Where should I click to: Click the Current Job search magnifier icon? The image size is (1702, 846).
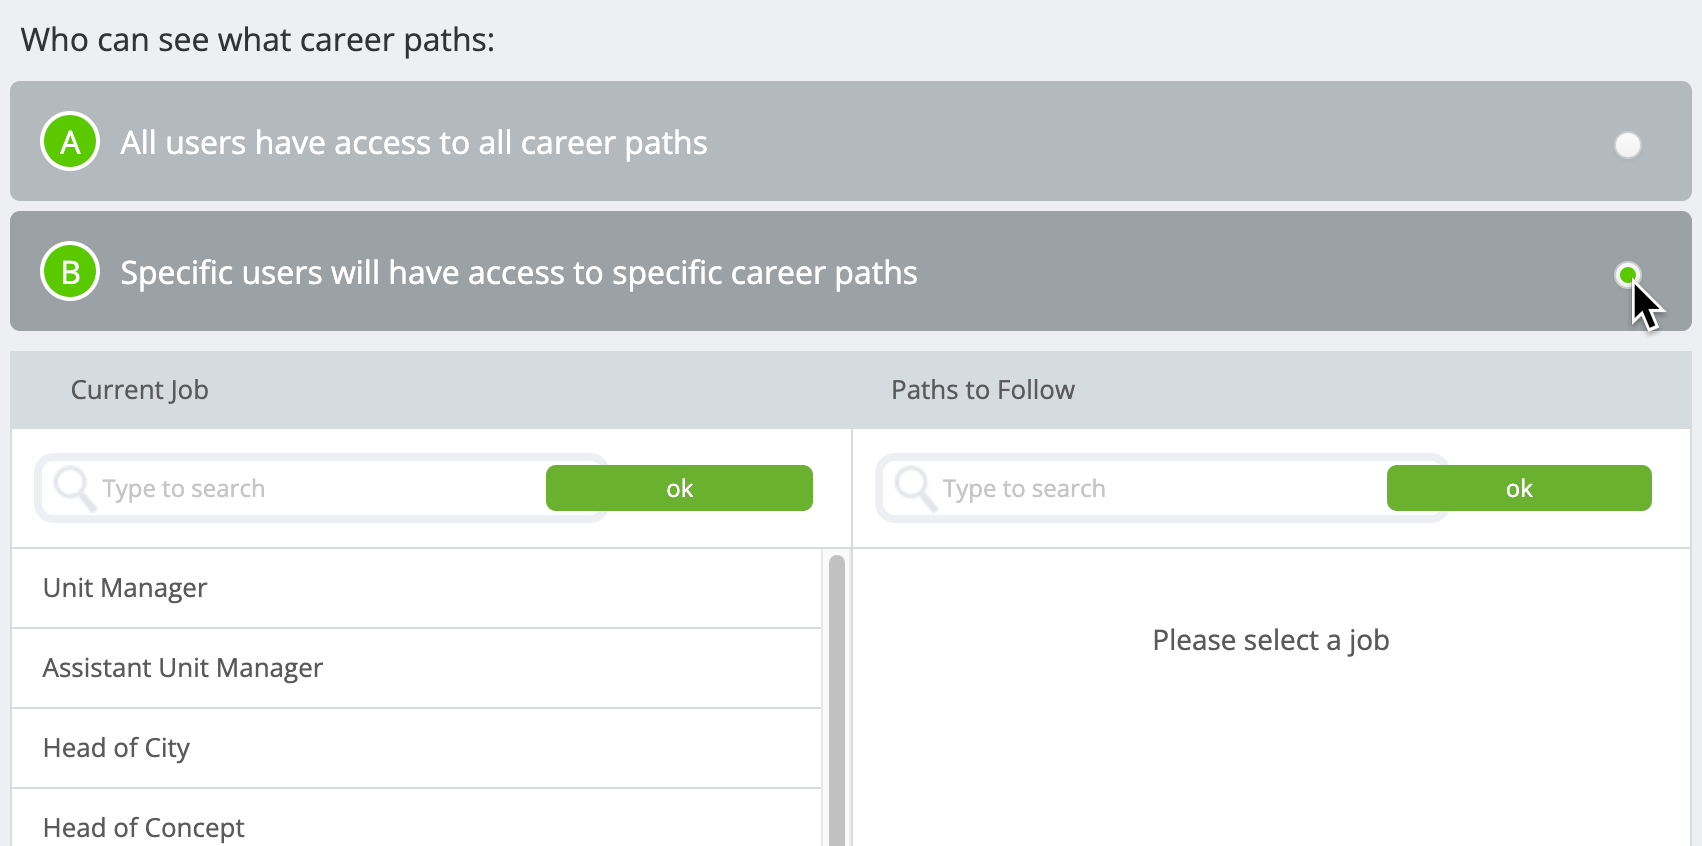(x=75, y=488)
